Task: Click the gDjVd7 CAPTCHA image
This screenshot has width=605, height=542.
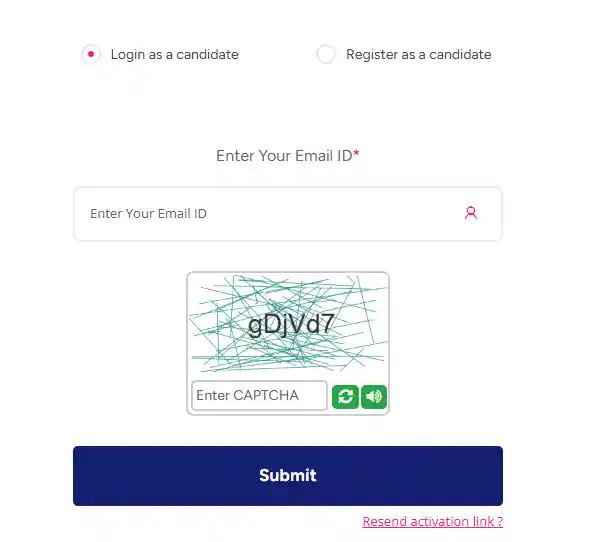Action: (x=288, y=324)
